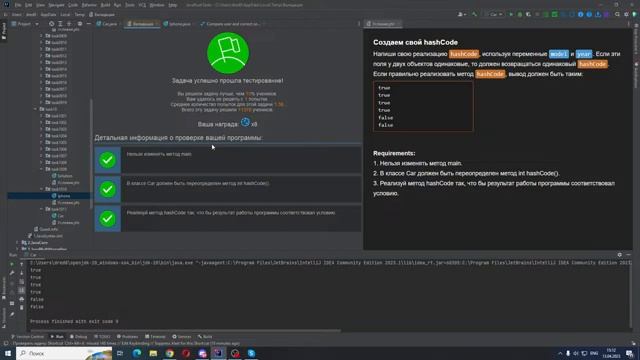Select the Car tab in Run panel
Viewport: 640px width, 360px height.
pos(31,255)
